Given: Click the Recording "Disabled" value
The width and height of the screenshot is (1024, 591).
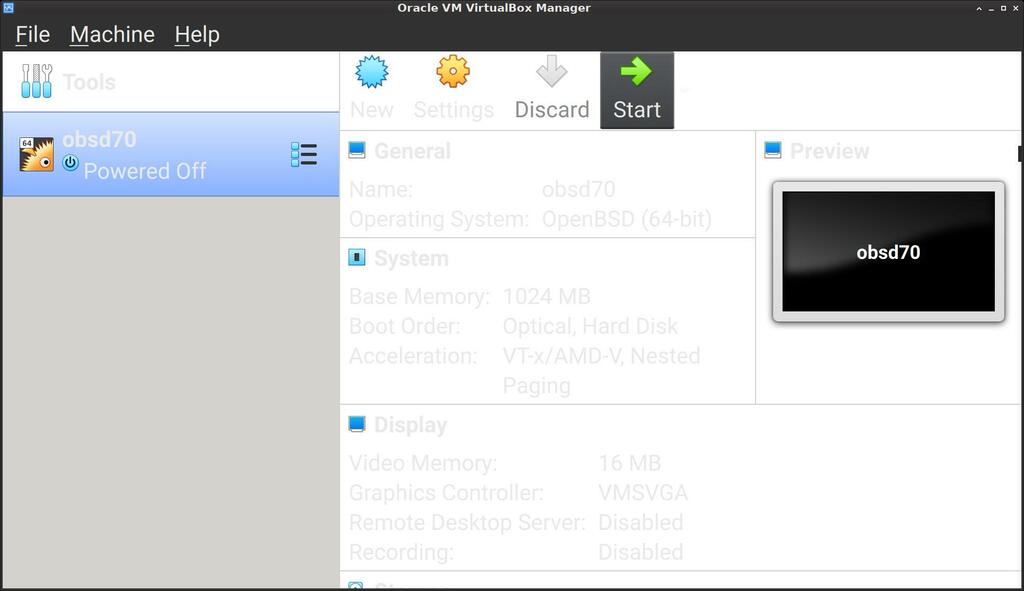Looking at the screenshot, I should [641, 552].
